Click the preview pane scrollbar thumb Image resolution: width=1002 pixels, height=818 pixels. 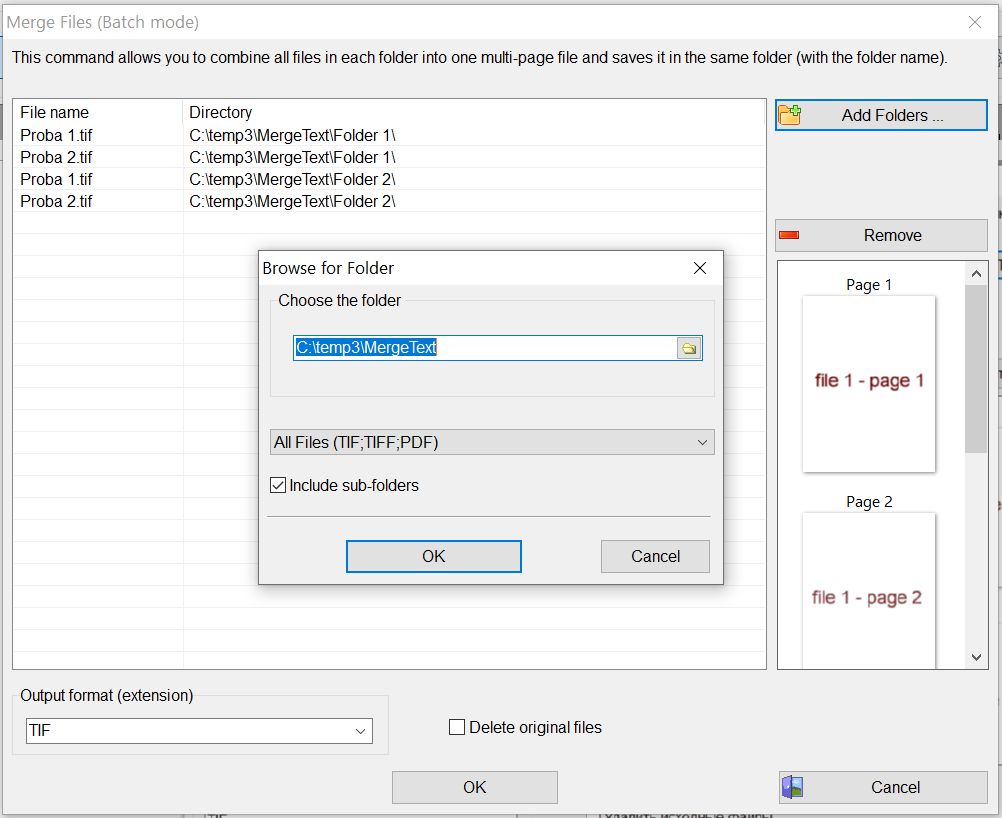pos(976,369)
